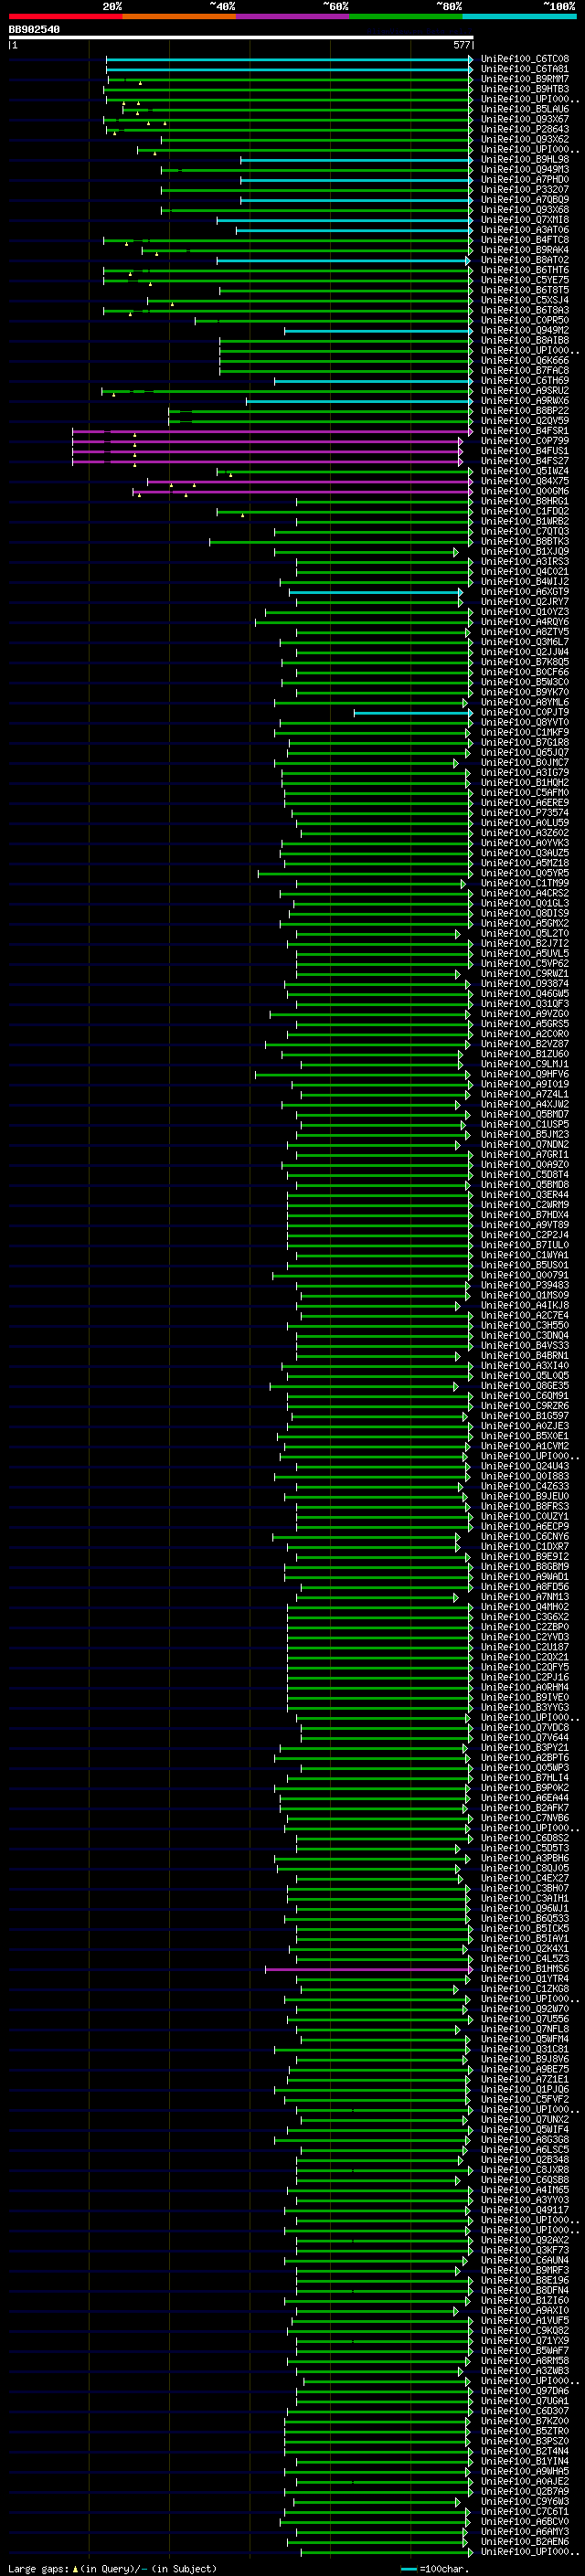Screen dimensions: 585x2576
Task: Open hit UniRef100_C6TC08
Action: click(x=525, y=59)
